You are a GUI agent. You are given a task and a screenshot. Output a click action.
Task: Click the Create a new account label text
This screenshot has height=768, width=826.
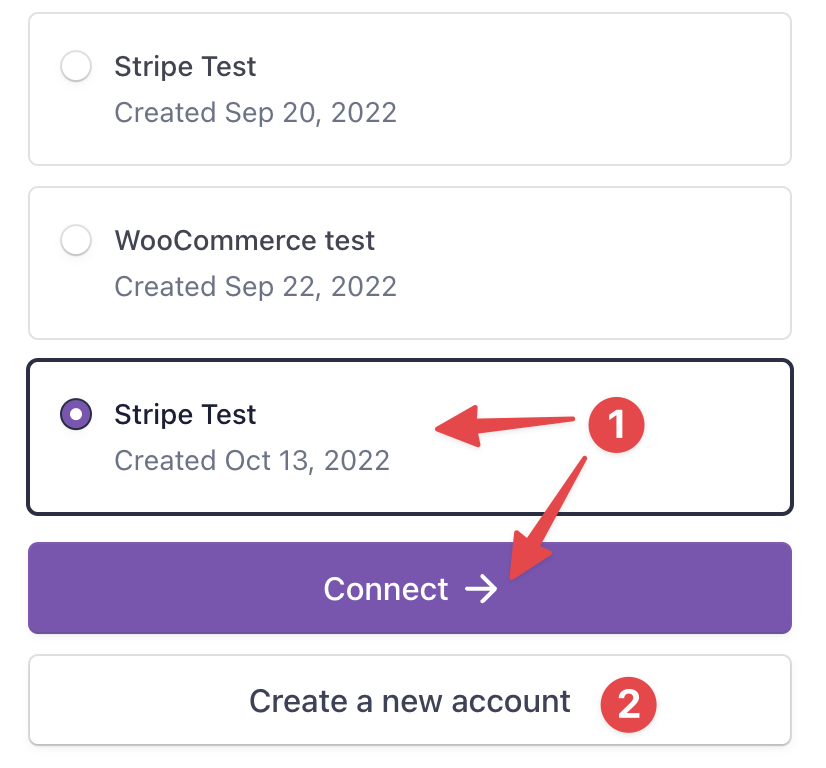pyautogui.click(x=410, y=701)
